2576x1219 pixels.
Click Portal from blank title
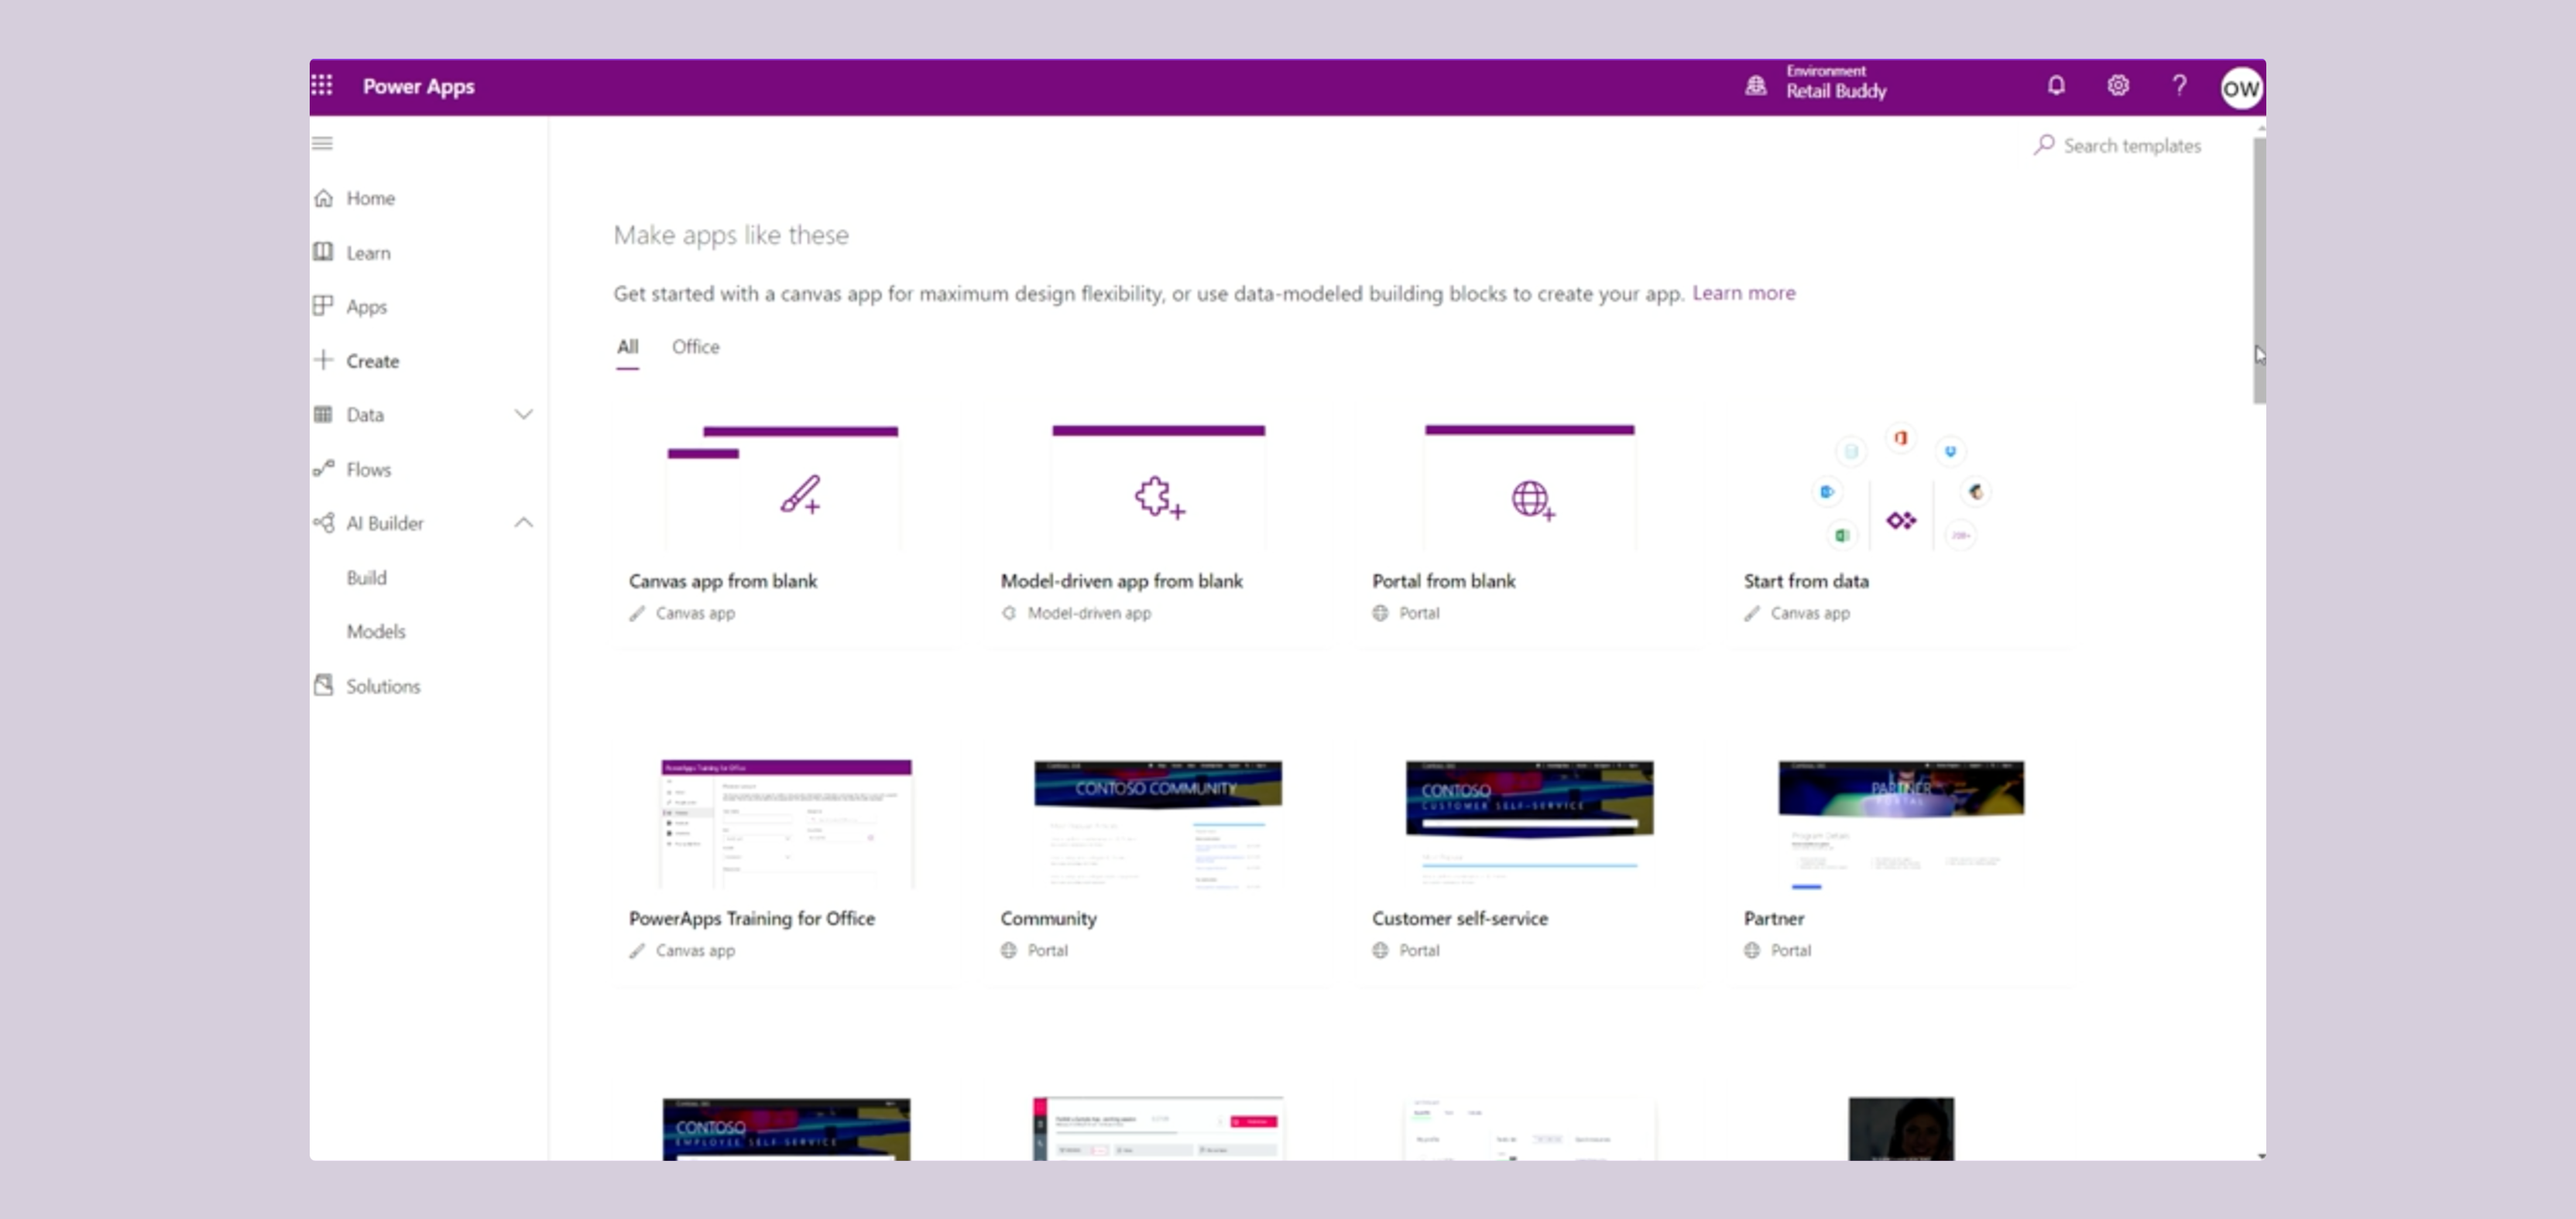1443,581
